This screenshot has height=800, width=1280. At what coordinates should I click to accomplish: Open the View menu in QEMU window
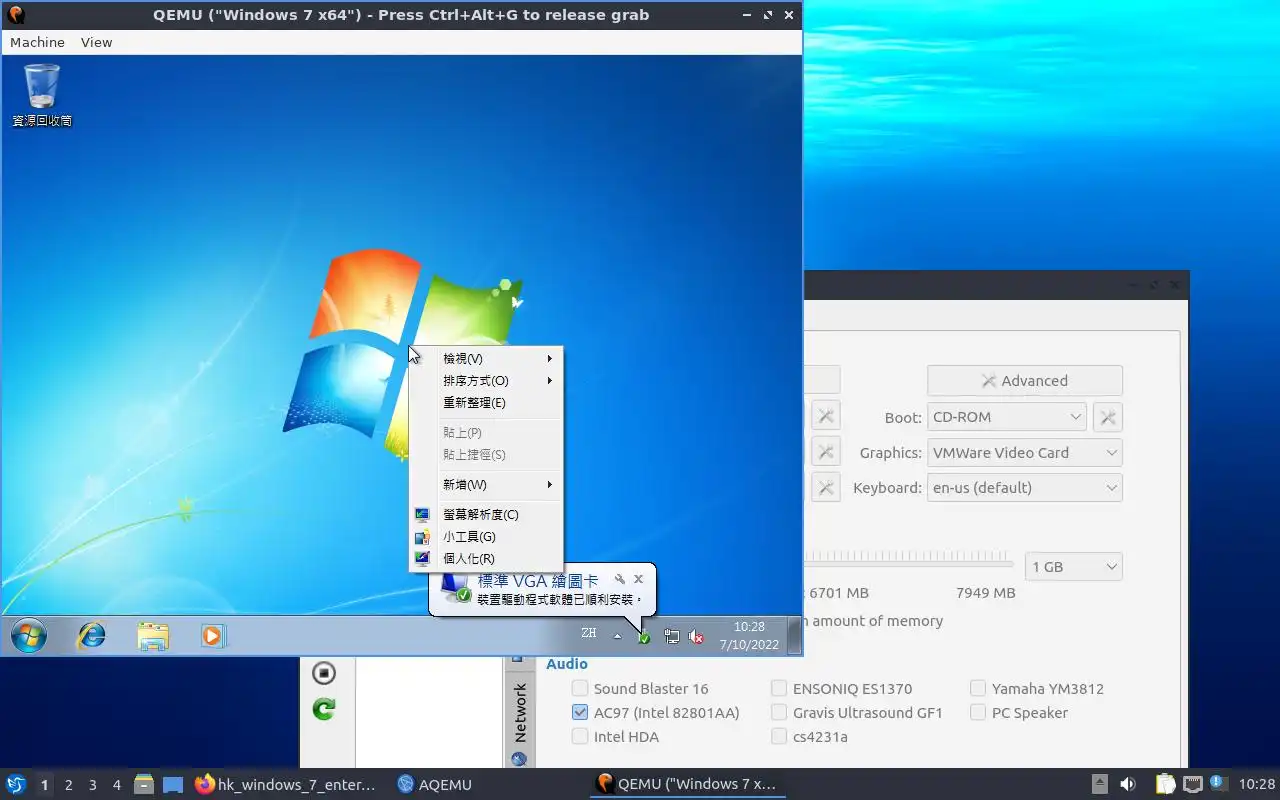[x=97, y=42]
